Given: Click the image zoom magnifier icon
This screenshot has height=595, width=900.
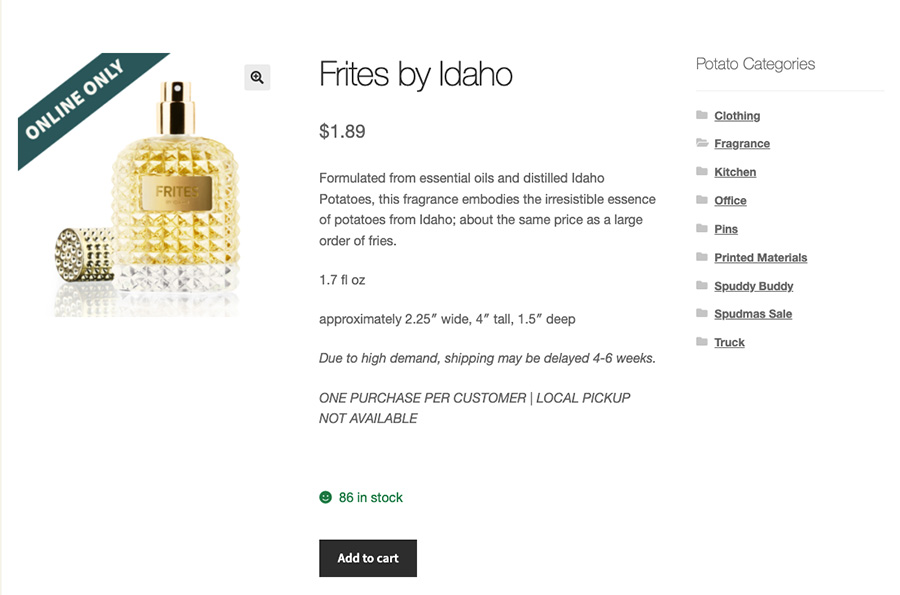Looking at the screenshot, I should pos(257,77).
